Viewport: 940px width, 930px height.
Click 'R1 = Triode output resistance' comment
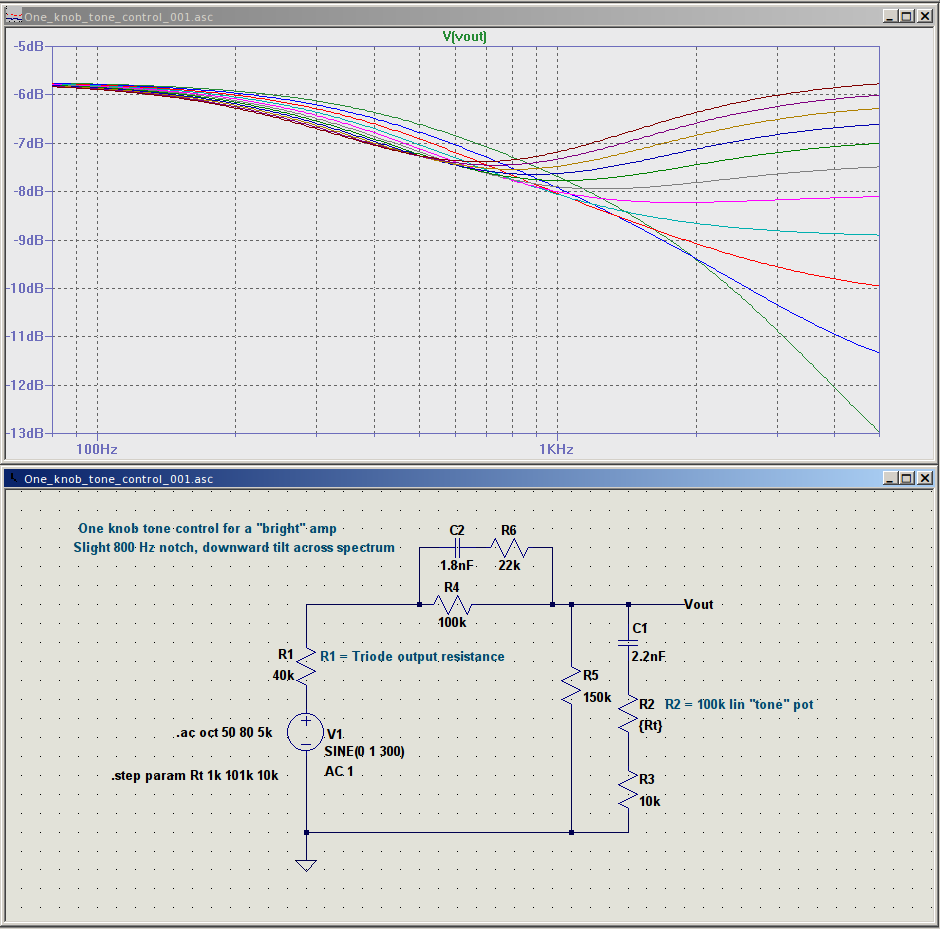click(412, 657)
